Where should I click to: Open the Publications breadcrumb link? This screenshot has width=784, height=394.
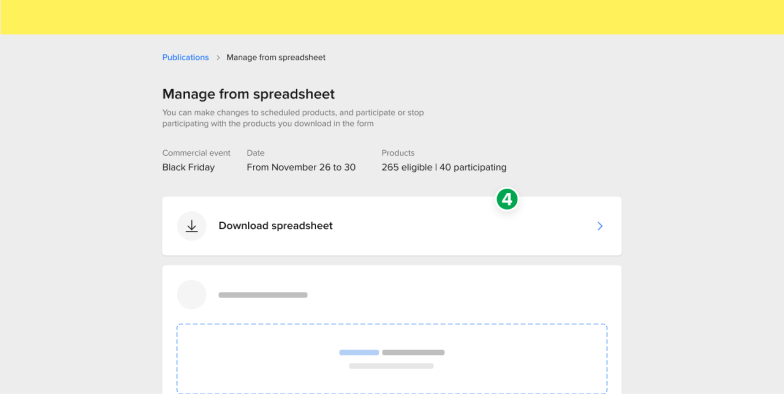pos(186,58)
